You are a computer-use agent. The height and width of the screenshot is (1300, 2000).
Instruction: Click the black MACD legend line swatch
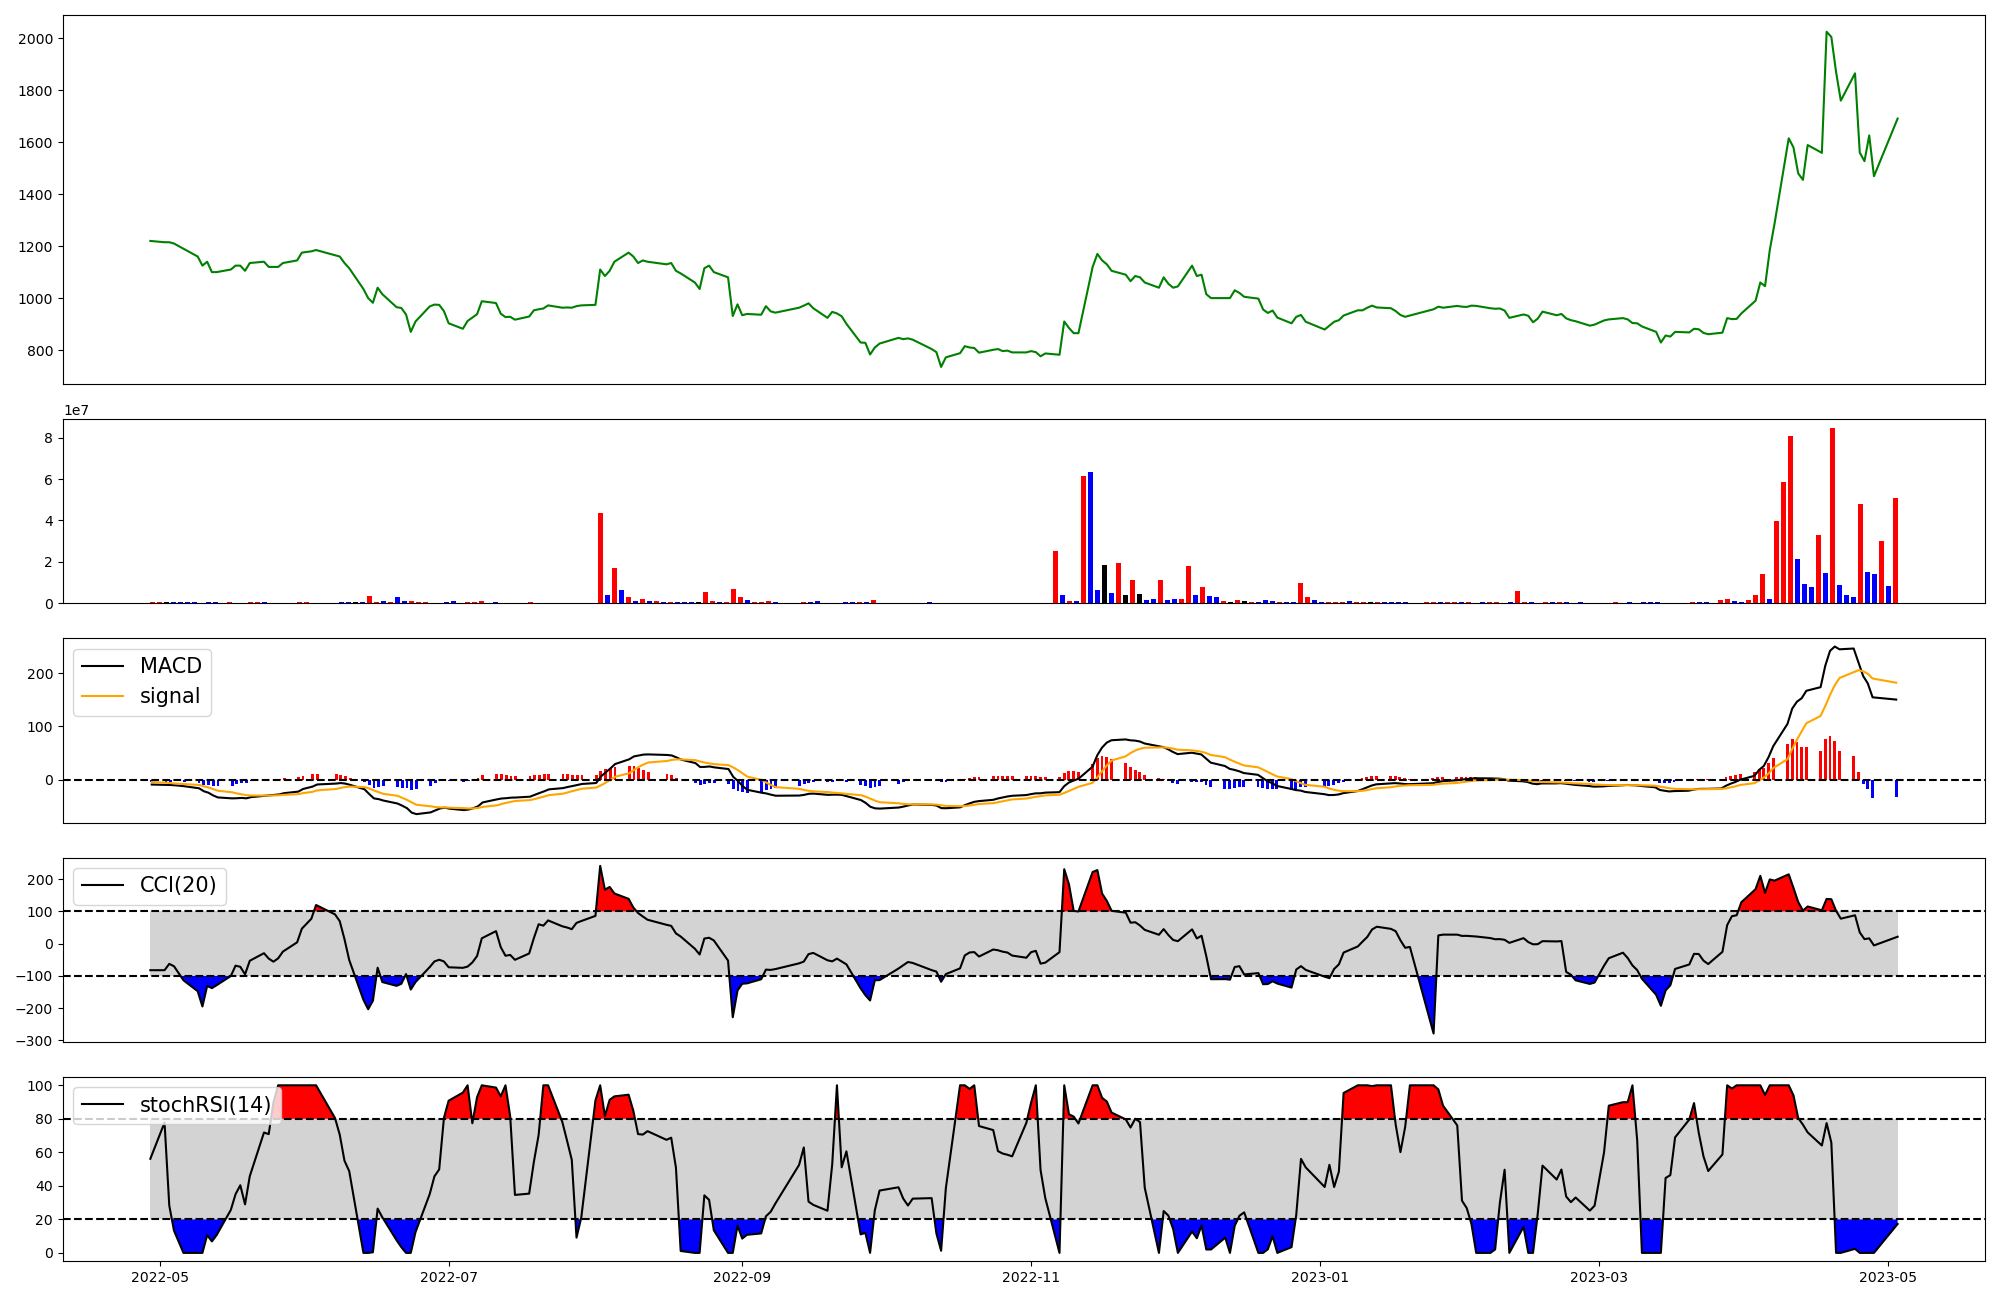102,666
